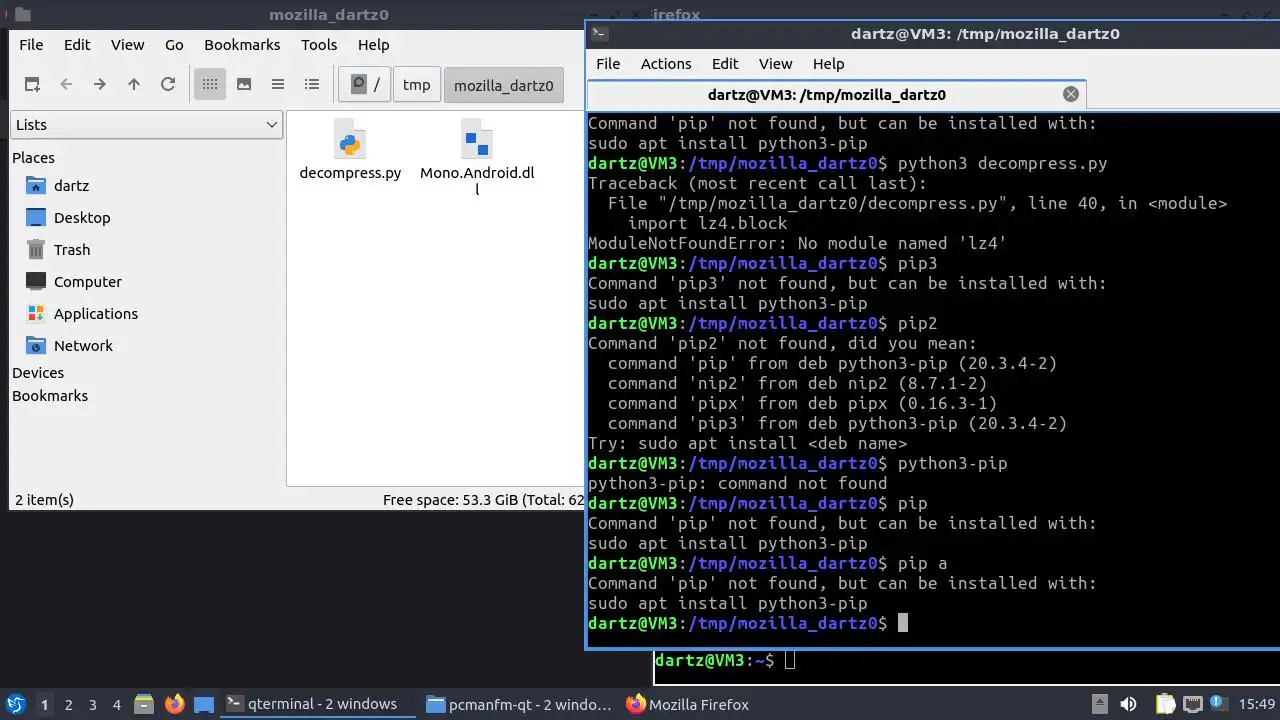Open file manager Edit menu
The image size is (1280, 720).
77,45
